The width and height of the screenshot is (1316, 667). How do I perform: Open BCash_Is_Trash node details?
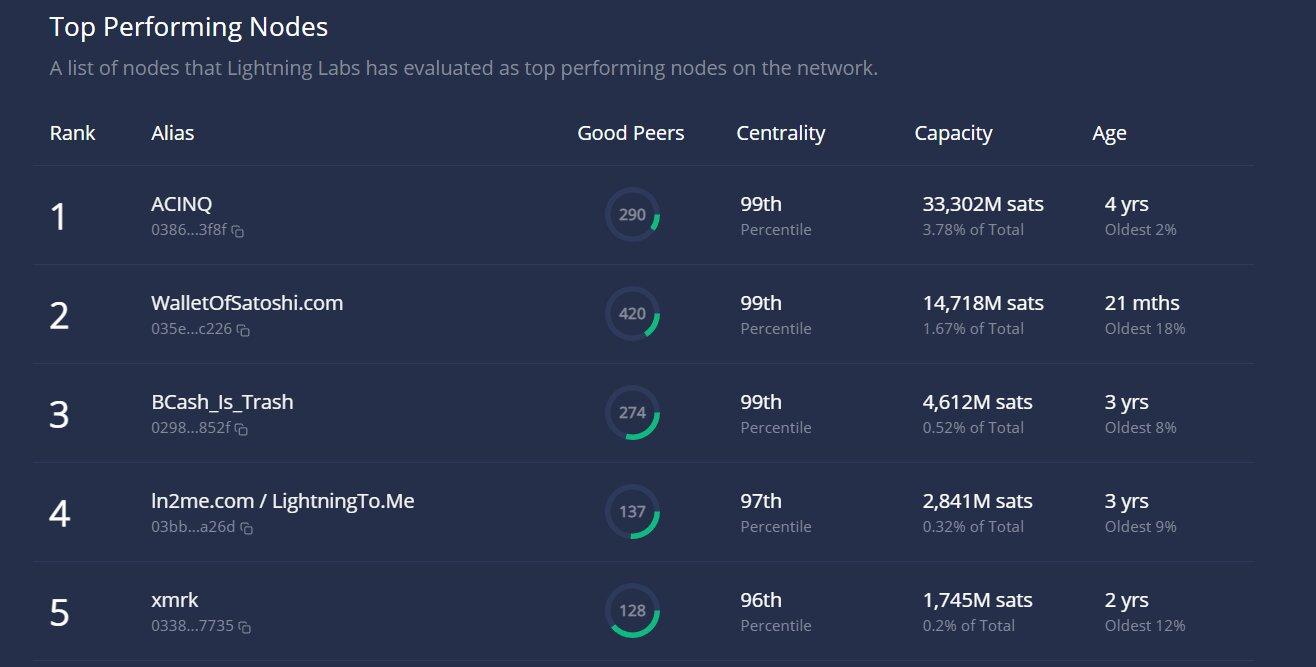pyautogui.click(x=222, y=402)
